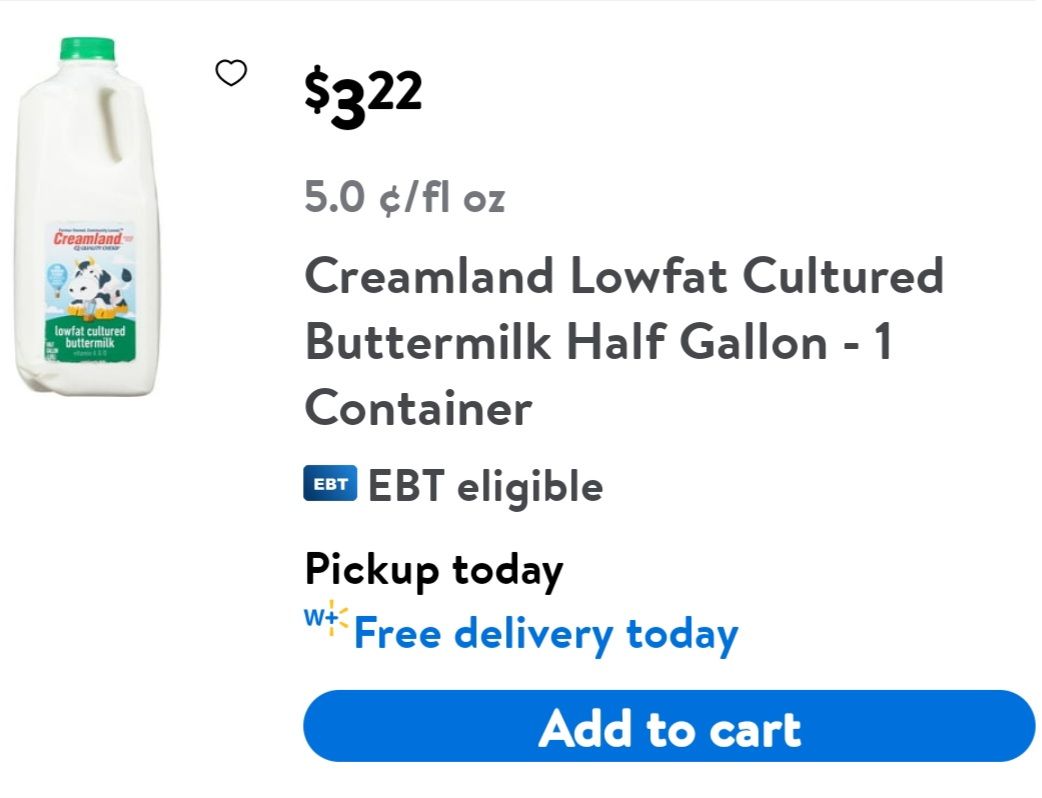1042x798 pixels.
Task: Click the word today in Pickup today
Action: (x=508, y=570)
